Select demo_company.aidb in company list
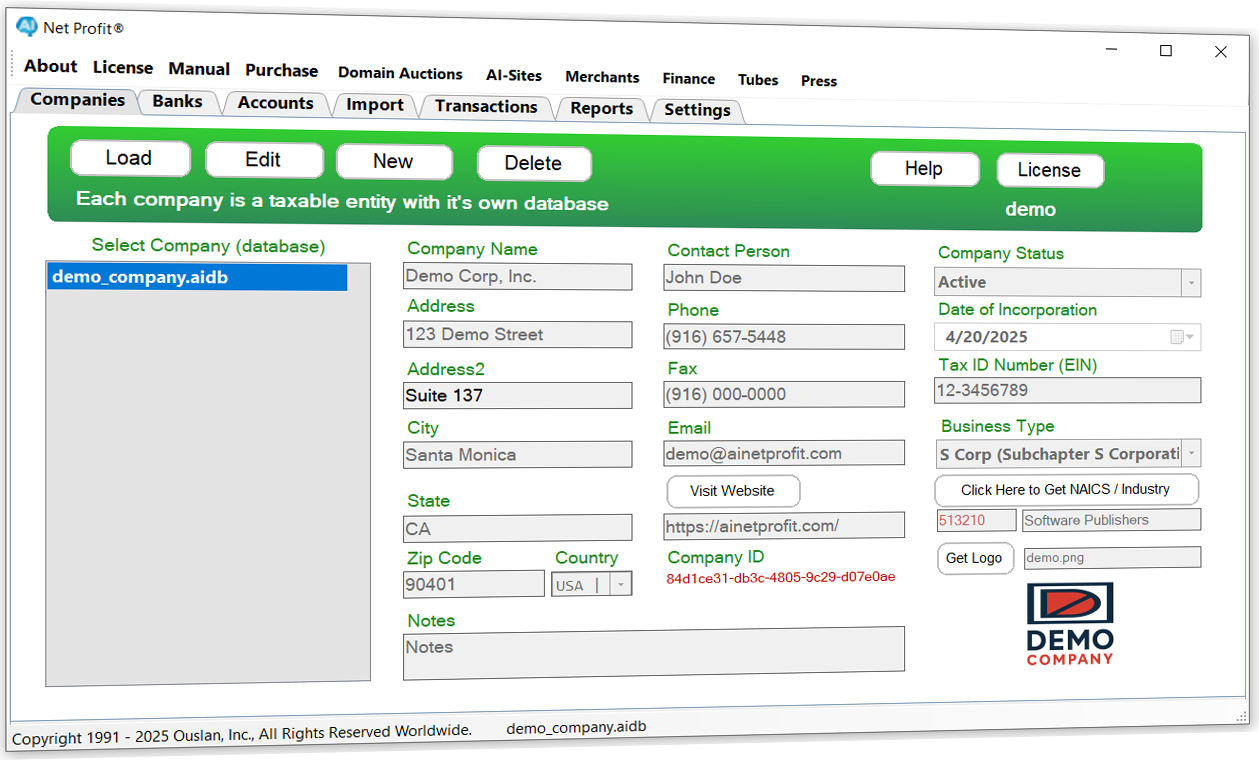Screen dimensions: 1259x760 coord(197,278)
